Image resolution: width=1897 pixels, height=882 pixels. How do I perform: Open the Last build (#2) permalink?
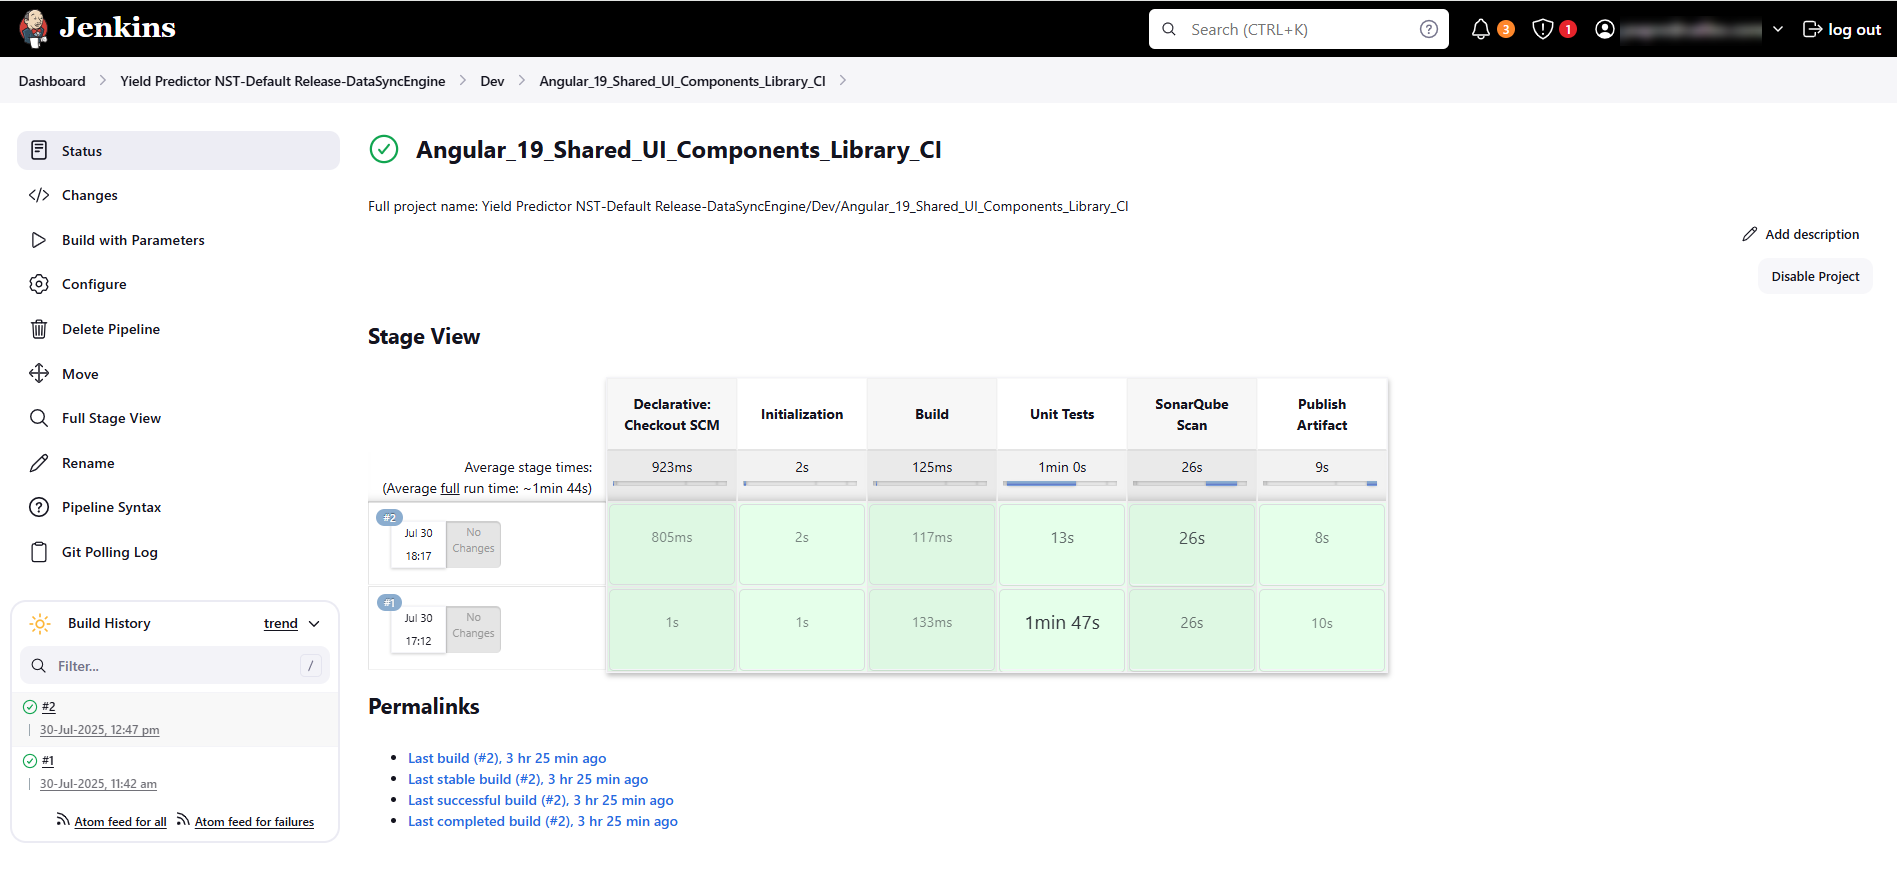[507, 758]
